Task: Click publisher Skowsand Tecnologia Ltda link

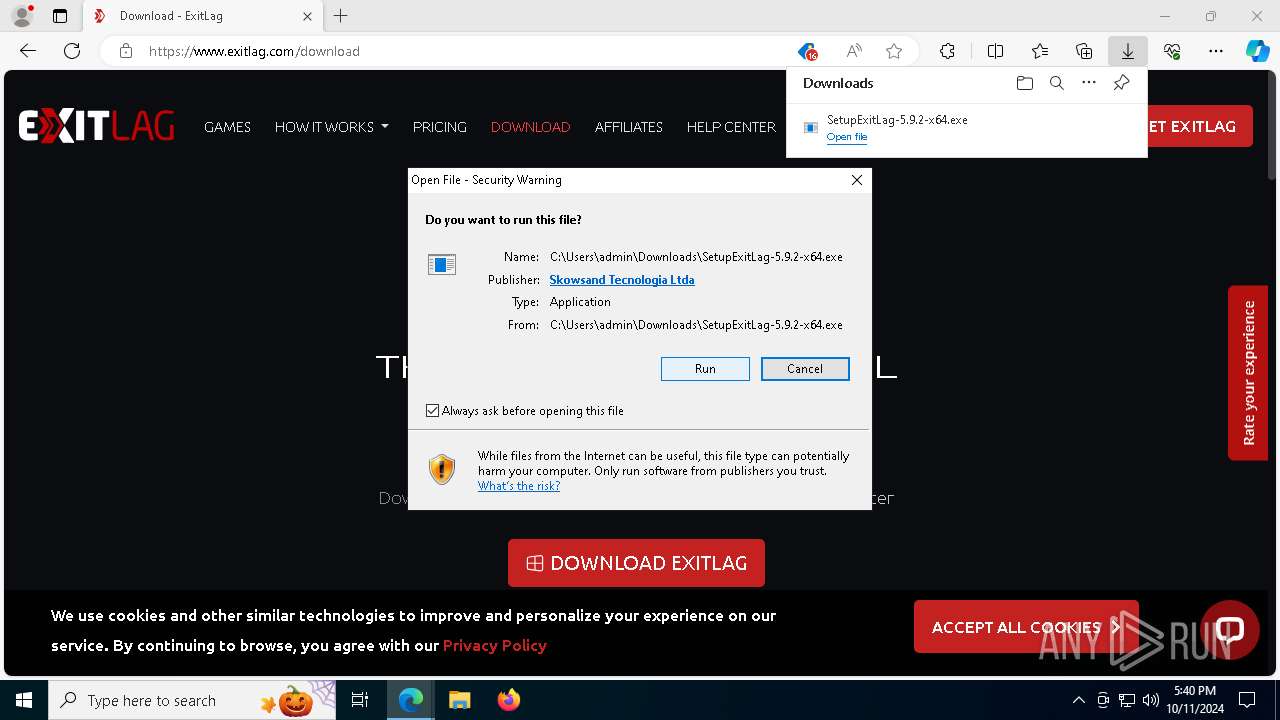Action: tap(622, 280)
